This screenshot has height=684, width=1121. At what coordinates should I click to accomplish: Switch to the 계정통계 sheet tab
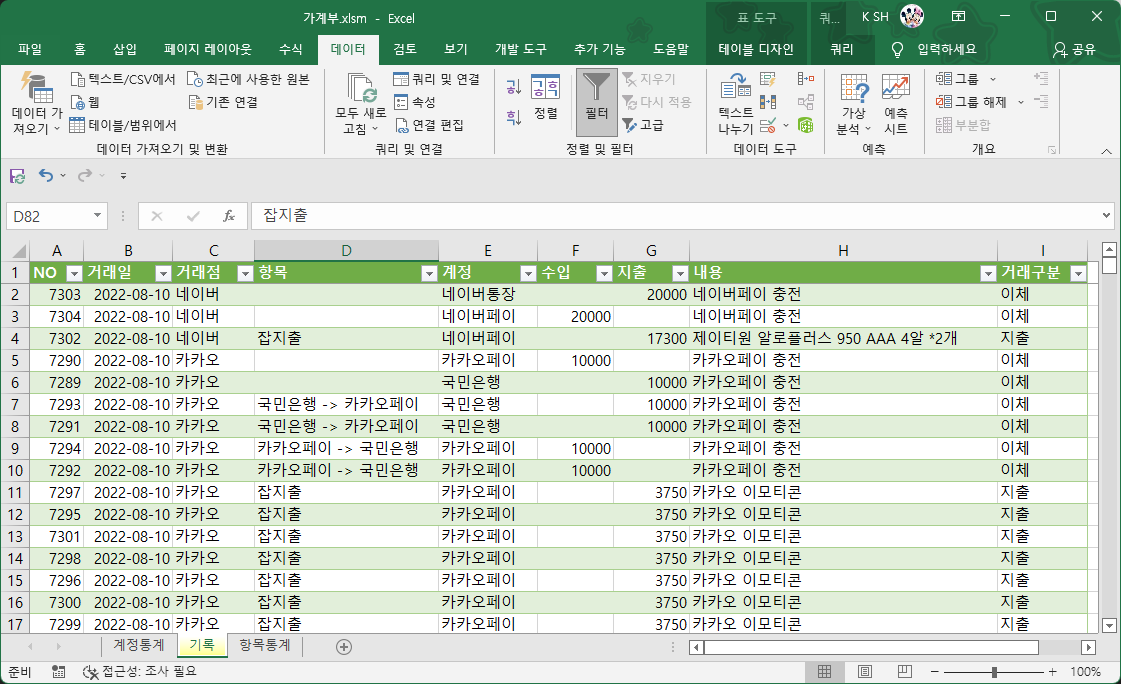coord(139,645)
